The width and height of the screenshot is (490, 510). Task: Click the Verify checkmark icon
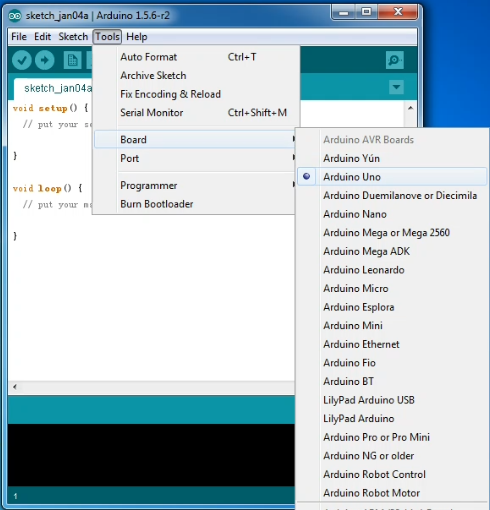[22, 60]
